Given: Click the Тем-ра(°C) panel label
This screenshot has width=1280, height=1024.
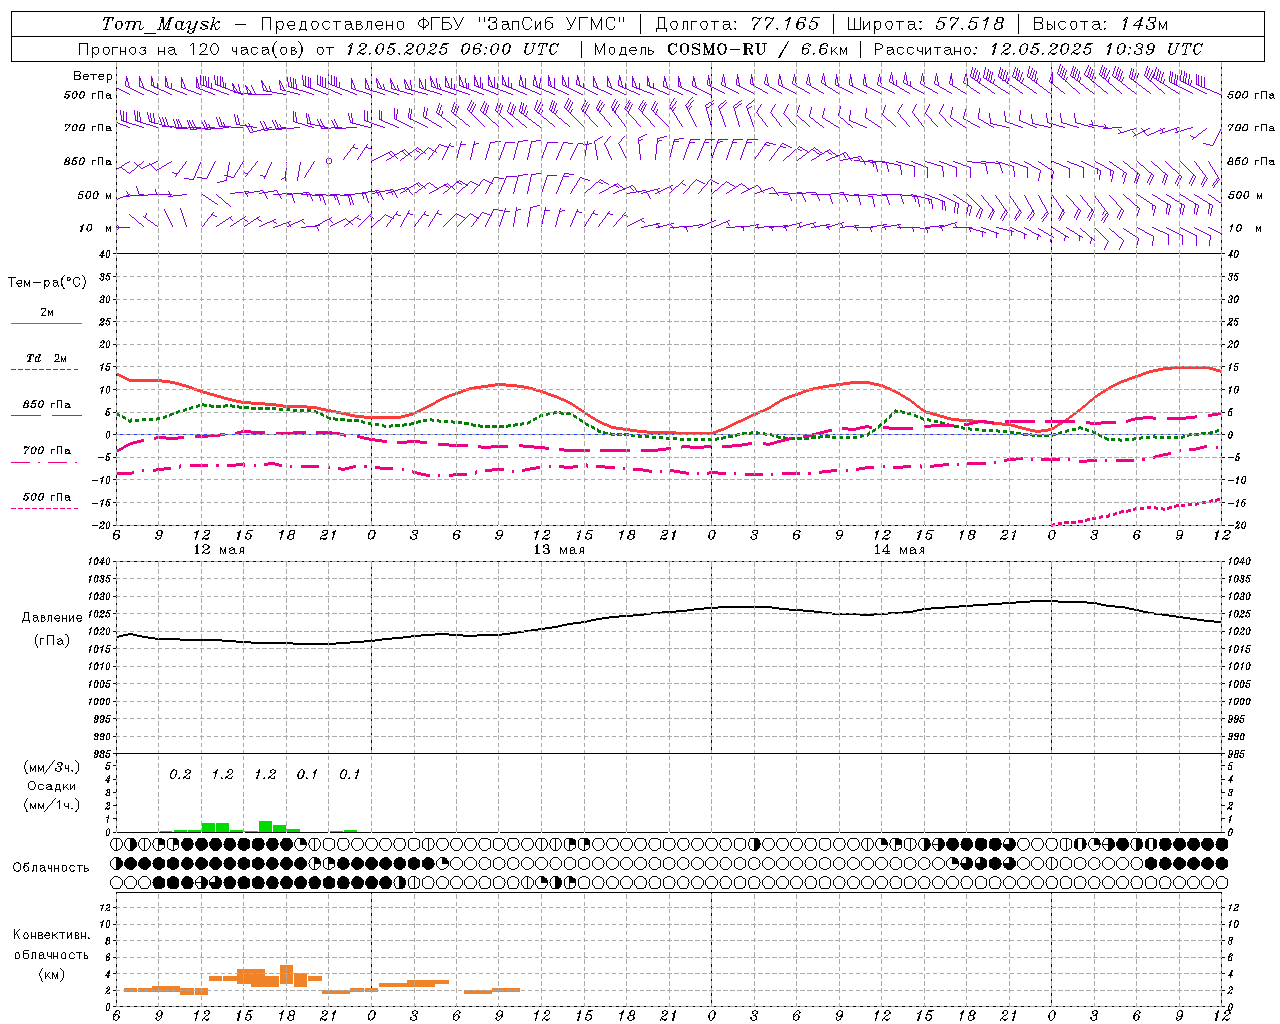Looking at the screenshot, I should click(x=47, y=282).
